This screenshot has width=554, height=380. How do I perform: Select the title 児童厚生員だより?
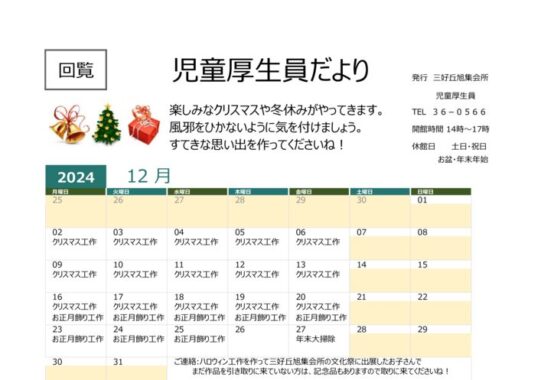(x=271, y=71)
